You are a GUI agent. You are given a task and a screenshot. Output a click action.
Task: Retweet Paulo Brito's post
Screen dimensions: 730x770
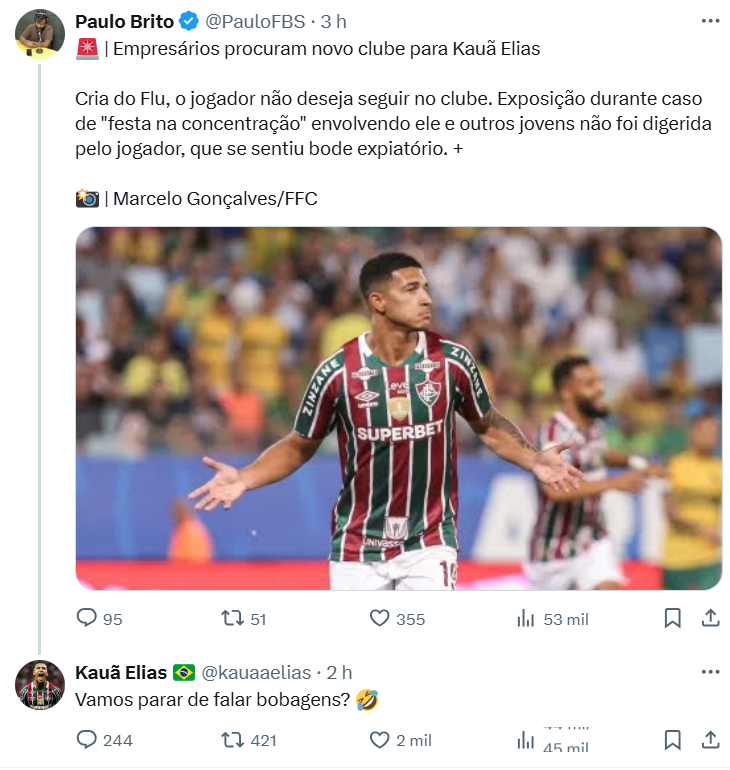click(233, 619)
